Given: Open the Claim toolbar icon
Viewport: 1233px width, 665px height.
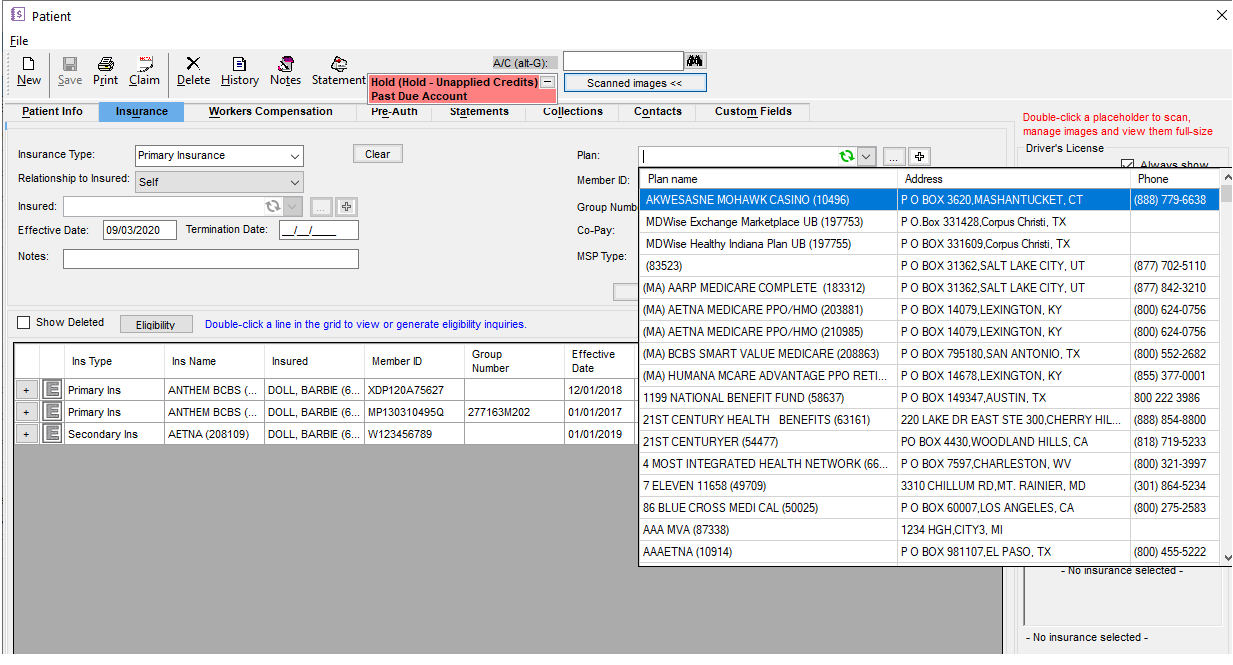Looking at the screenshot, I should click(x=145, y=71).
